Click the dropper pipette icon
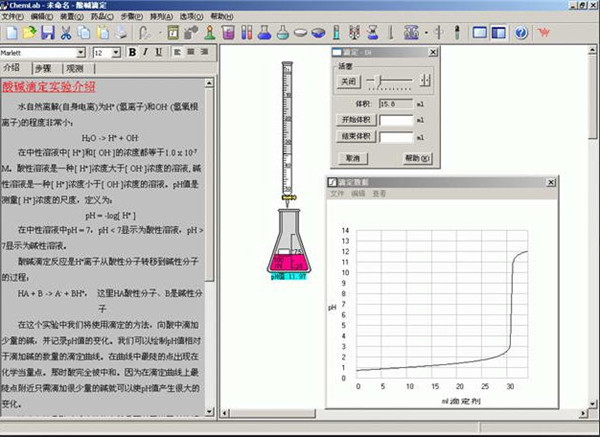Screen dimensions: 600x437 [x=457, y=33]
